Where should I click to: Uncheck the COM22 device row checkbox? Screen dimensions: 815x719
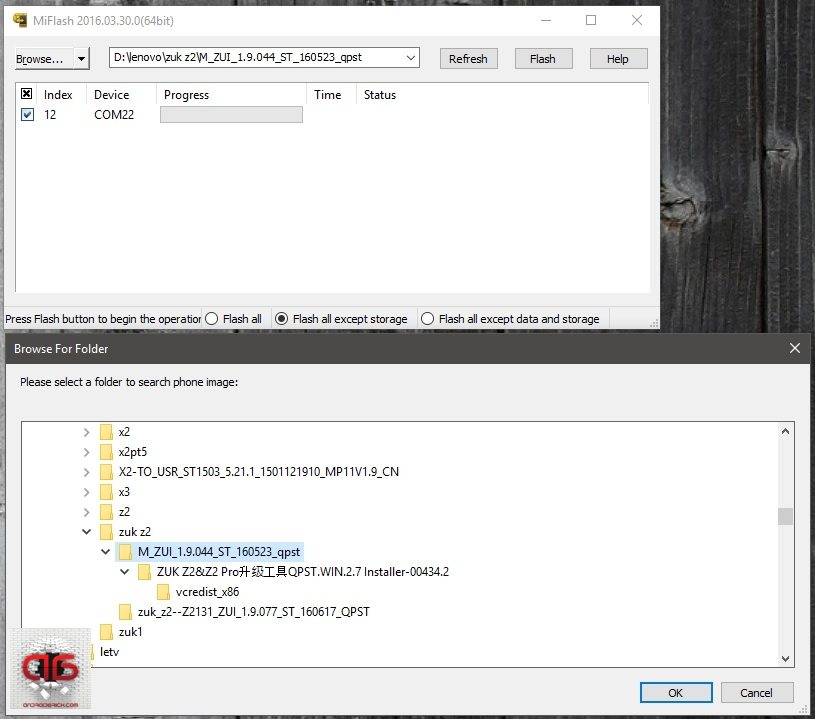coord(27,115)
